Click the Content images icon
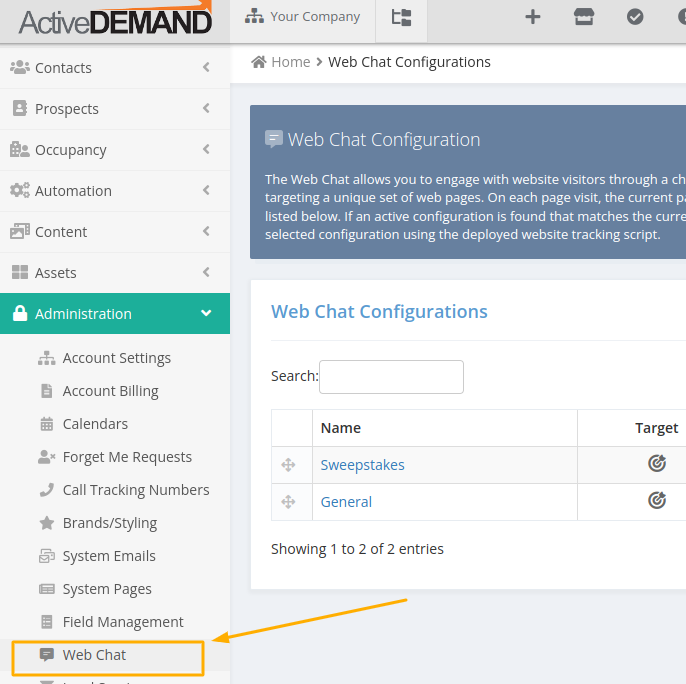Viewport: 686px width, 684px height. (20, 231)
